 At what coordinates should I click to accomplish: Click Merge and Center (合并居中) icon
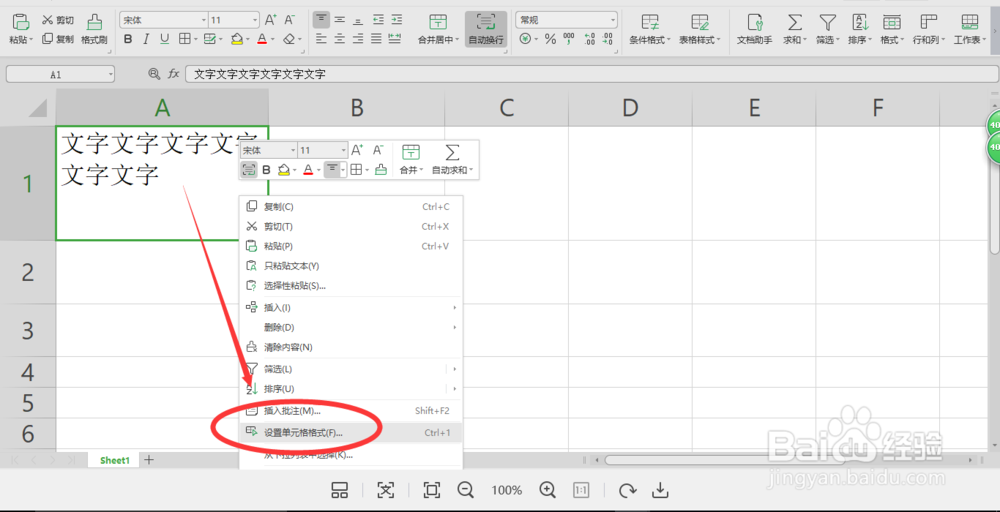click(438, 22)
